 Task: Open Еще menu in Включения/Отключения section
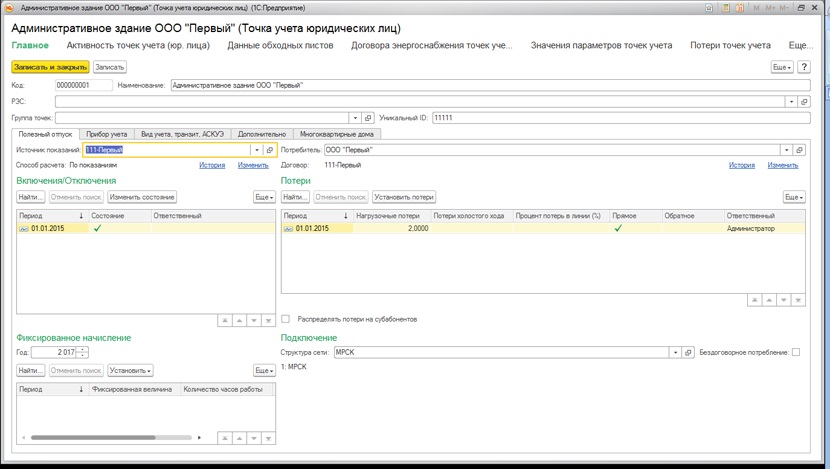point(264,197)
